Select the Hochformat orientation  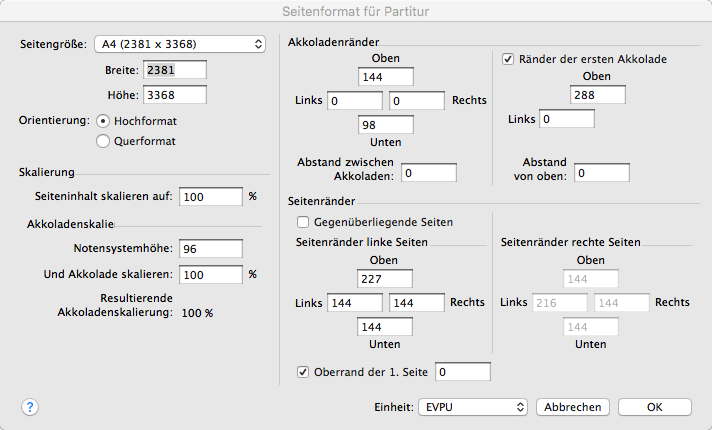pyautogui.click(x=102, y=119)
